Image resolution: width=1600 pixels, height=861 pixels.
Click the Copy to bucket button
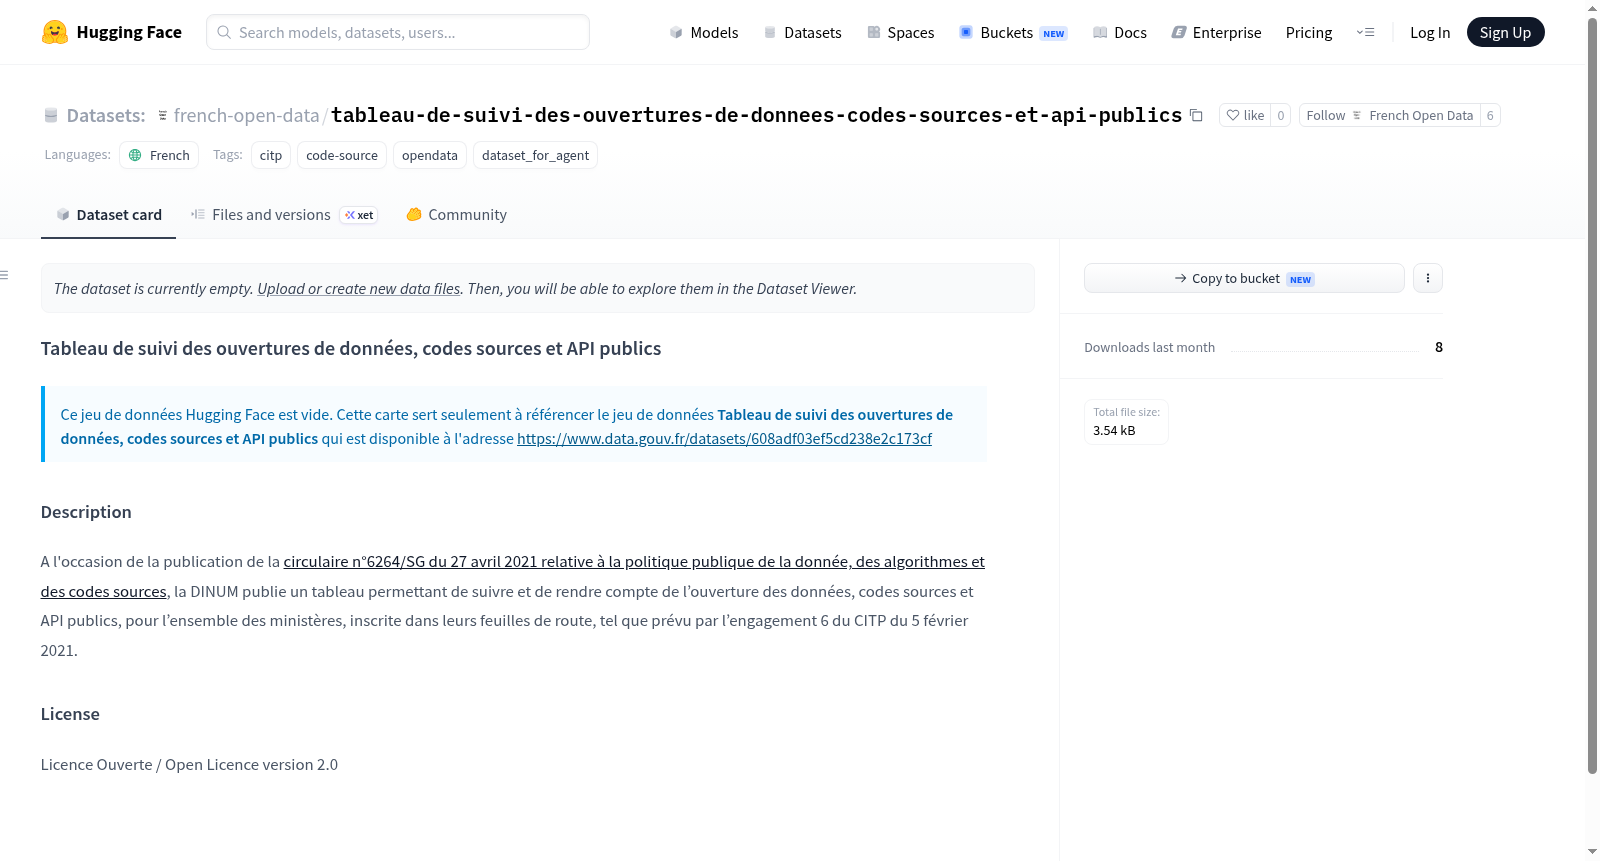[x=1244, y=278]
